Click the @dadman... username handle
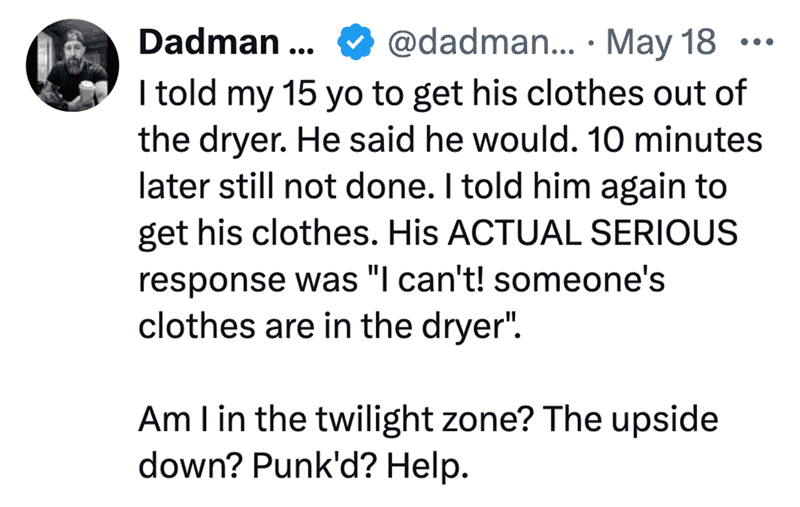The image size is (800, 507). tap(481, 42)
